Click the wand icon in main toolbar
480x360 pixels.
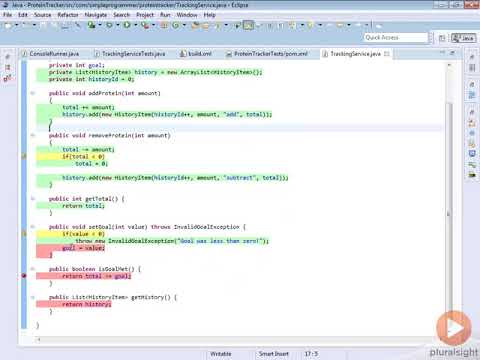pos(78,25)
